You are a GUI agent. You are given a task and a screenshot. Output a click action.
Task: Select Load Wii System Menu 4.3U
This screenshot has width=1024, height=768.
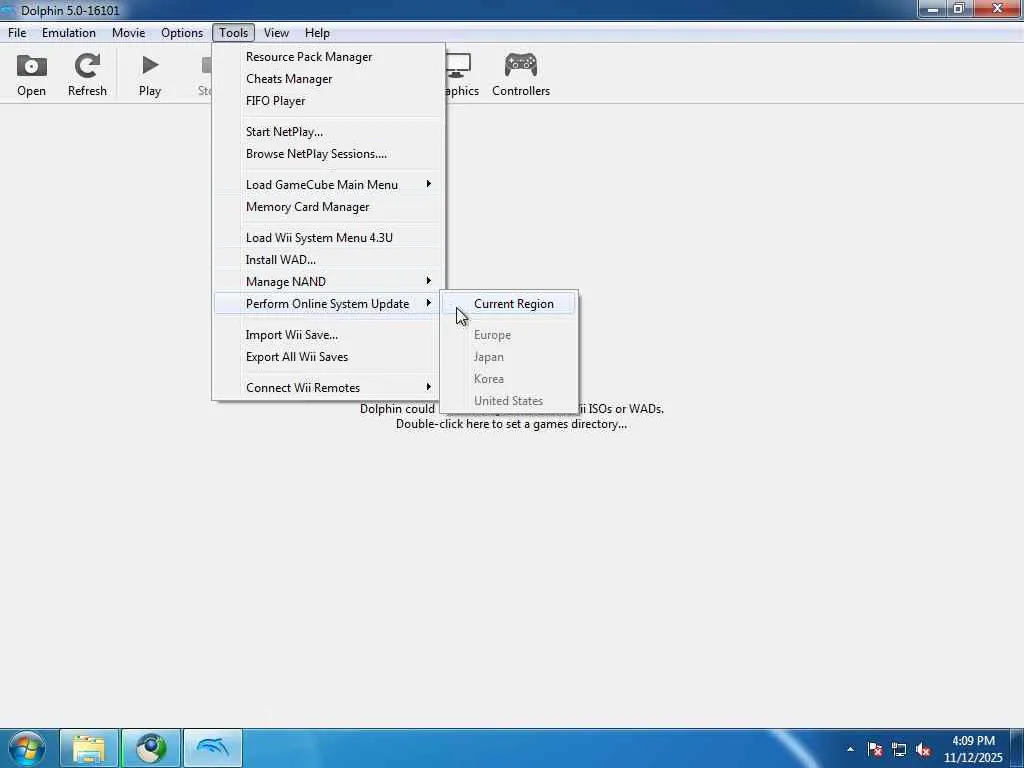point(328,238)
